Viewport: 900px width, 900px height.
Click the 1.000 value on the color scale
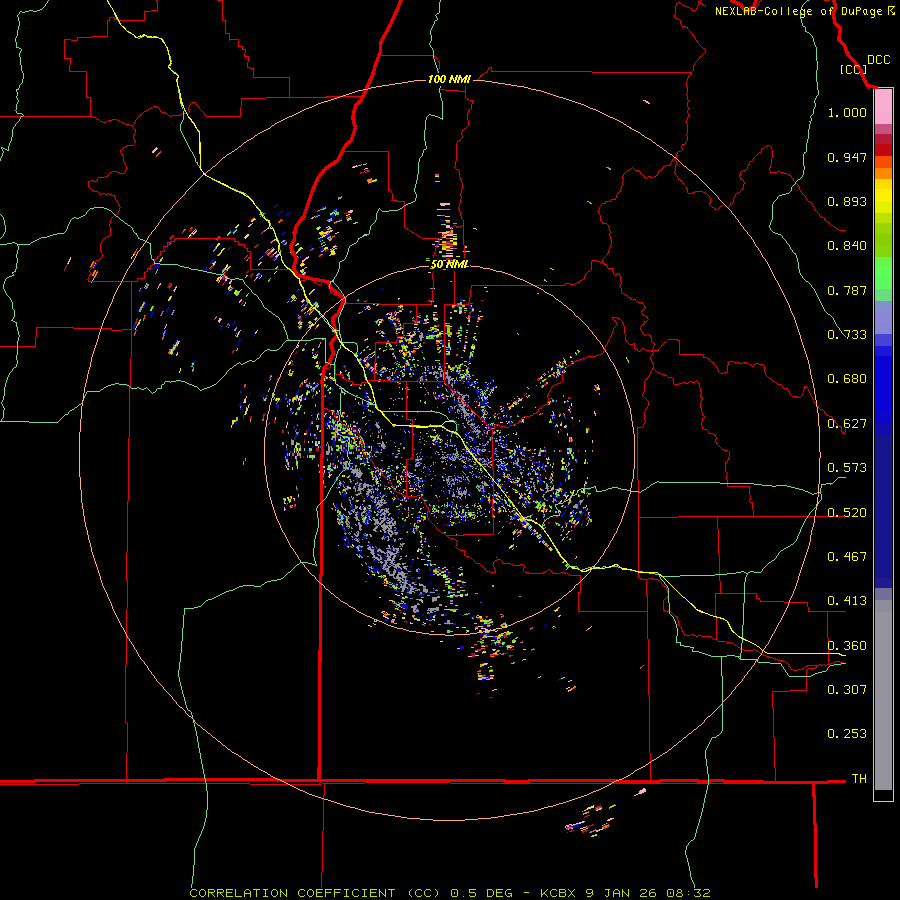pos(847,112)
